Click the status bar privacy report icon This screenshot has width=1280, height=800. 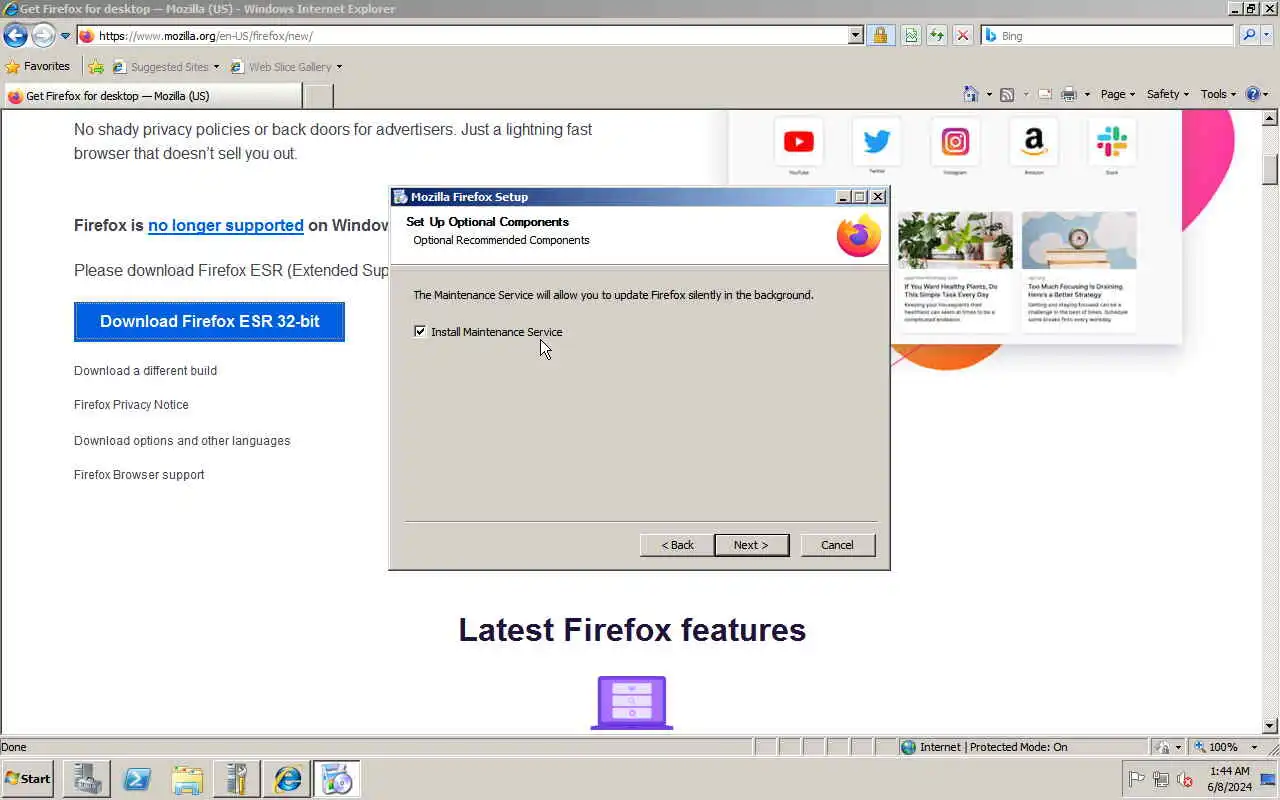coord(1162,747)
